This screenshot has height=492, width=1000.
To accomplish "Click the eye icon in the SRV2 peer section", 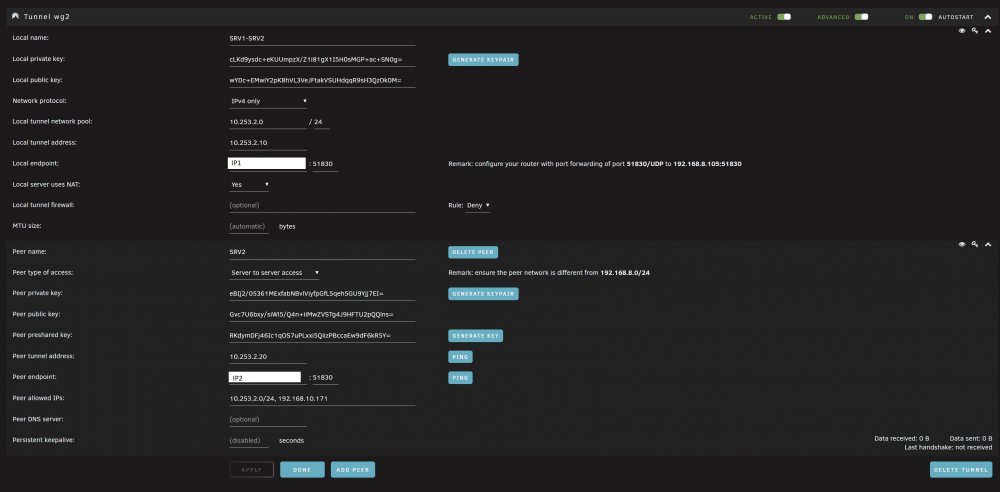I will [x=962, y=244].
